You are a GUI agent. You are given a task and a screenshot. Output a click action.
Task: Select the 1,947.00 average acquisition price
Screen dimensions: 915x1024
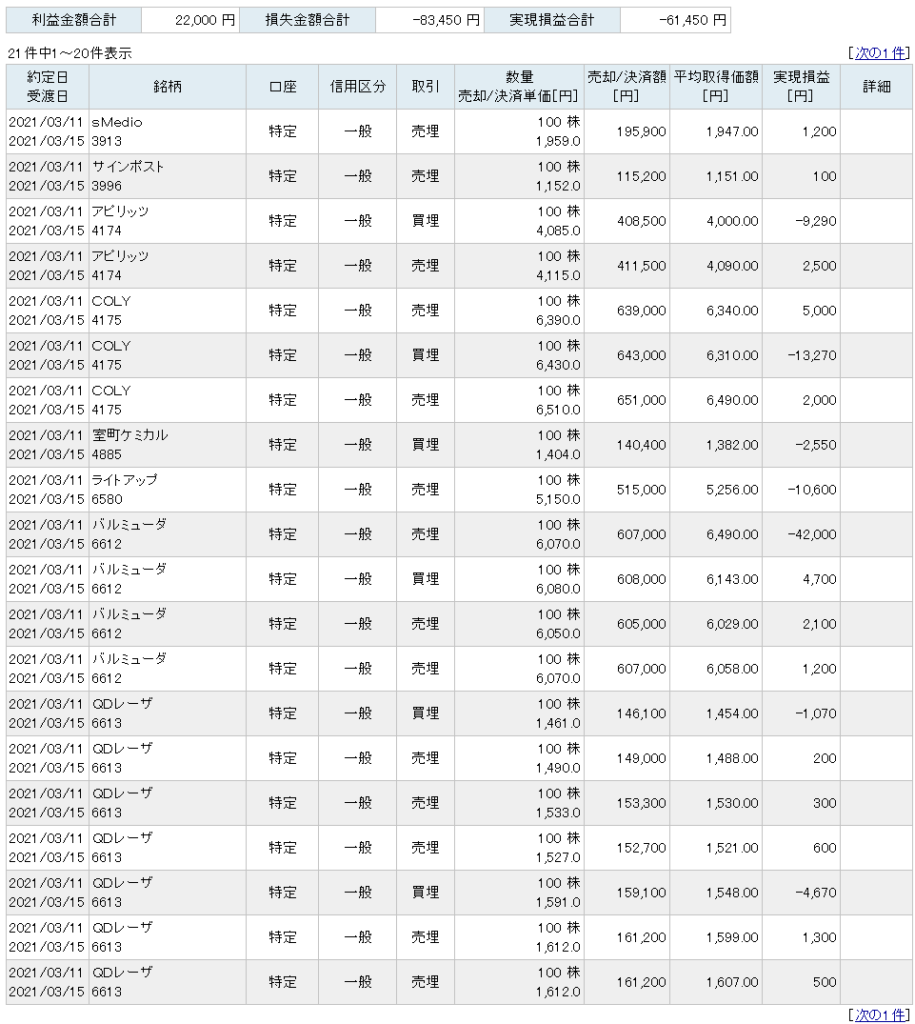click(732, 132)
